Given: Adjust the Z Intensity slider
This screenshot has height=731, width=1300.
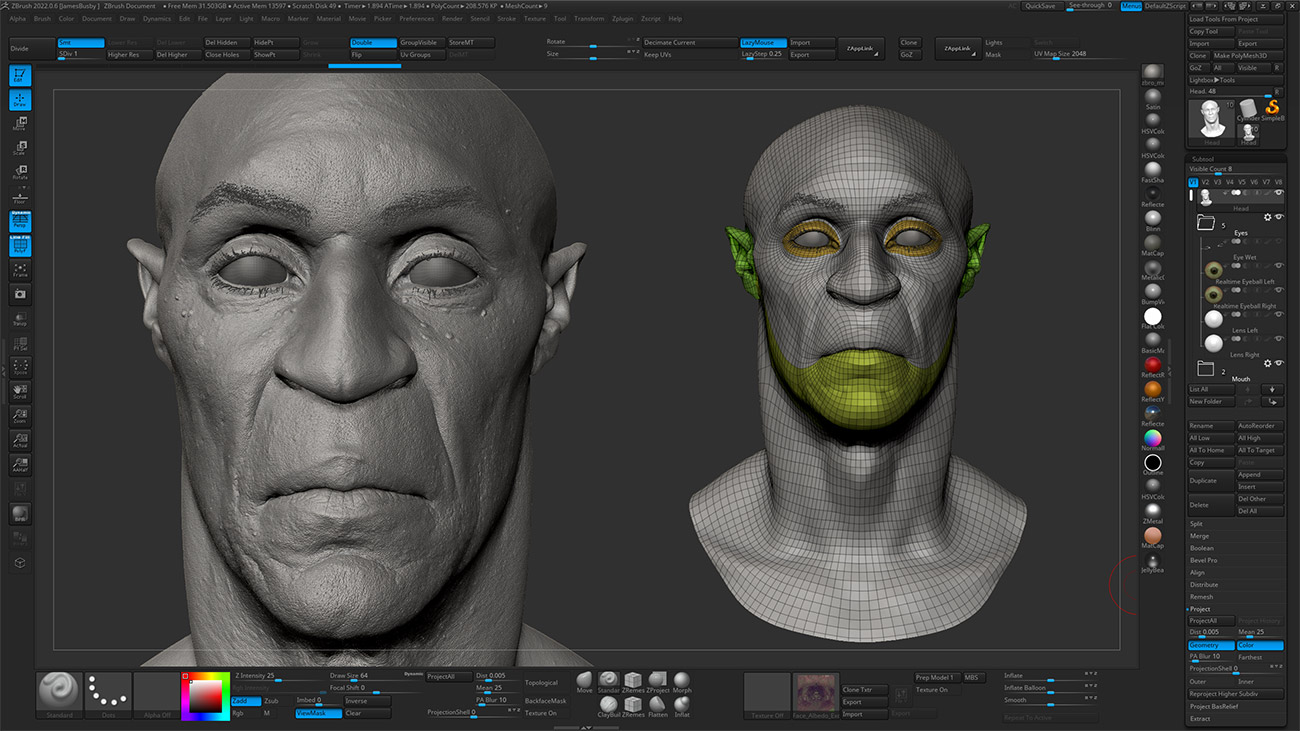Looking at the screenshot, I should point(279,677).
